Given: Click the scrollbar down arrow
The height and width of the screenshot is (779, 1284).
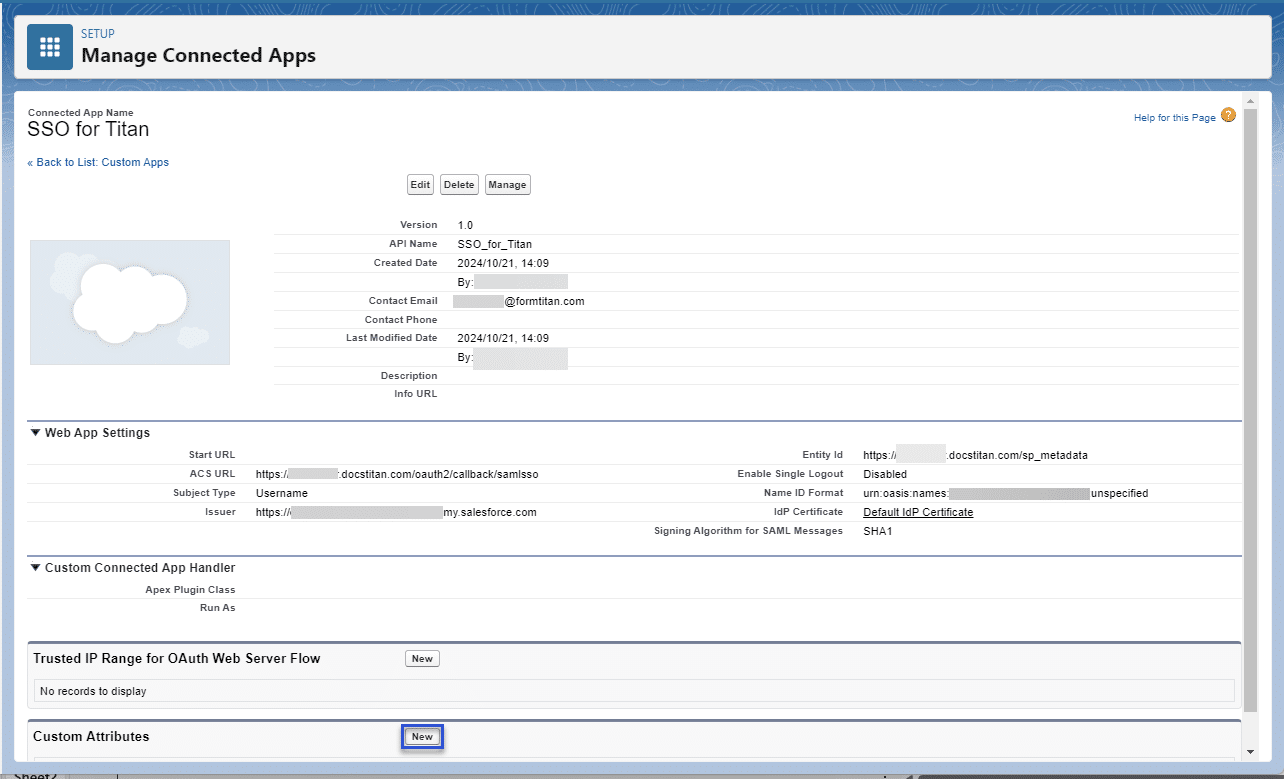Looking at the screenshot, I should (1250, 749).
